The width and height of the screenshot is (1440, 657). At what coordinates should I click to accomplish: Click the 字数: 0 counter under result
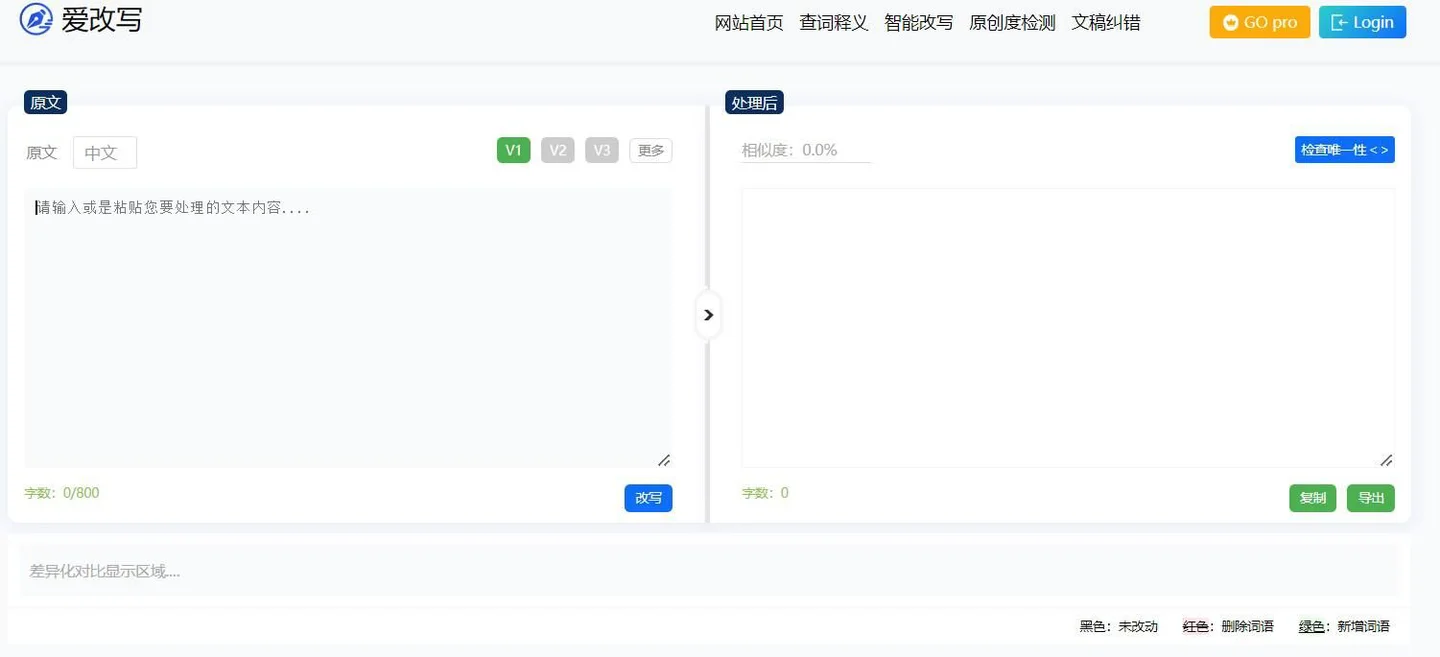765,493
